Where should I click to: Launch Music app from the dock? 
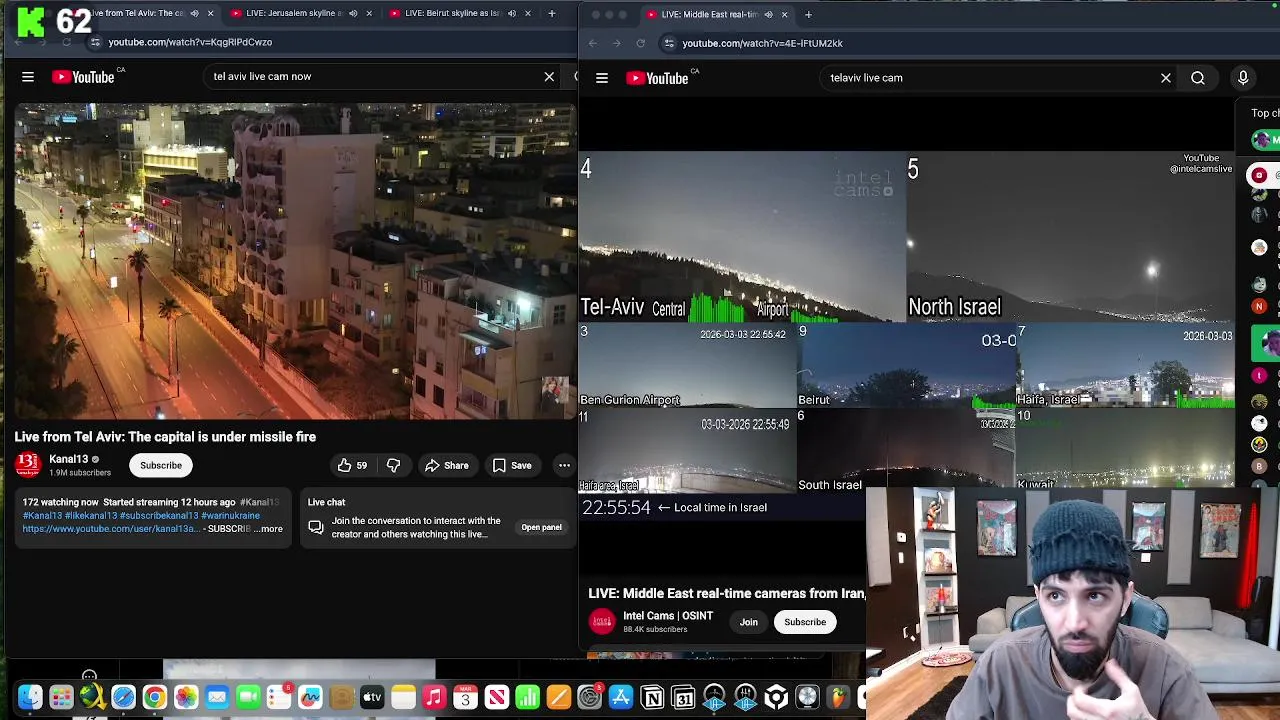[434, 697]
